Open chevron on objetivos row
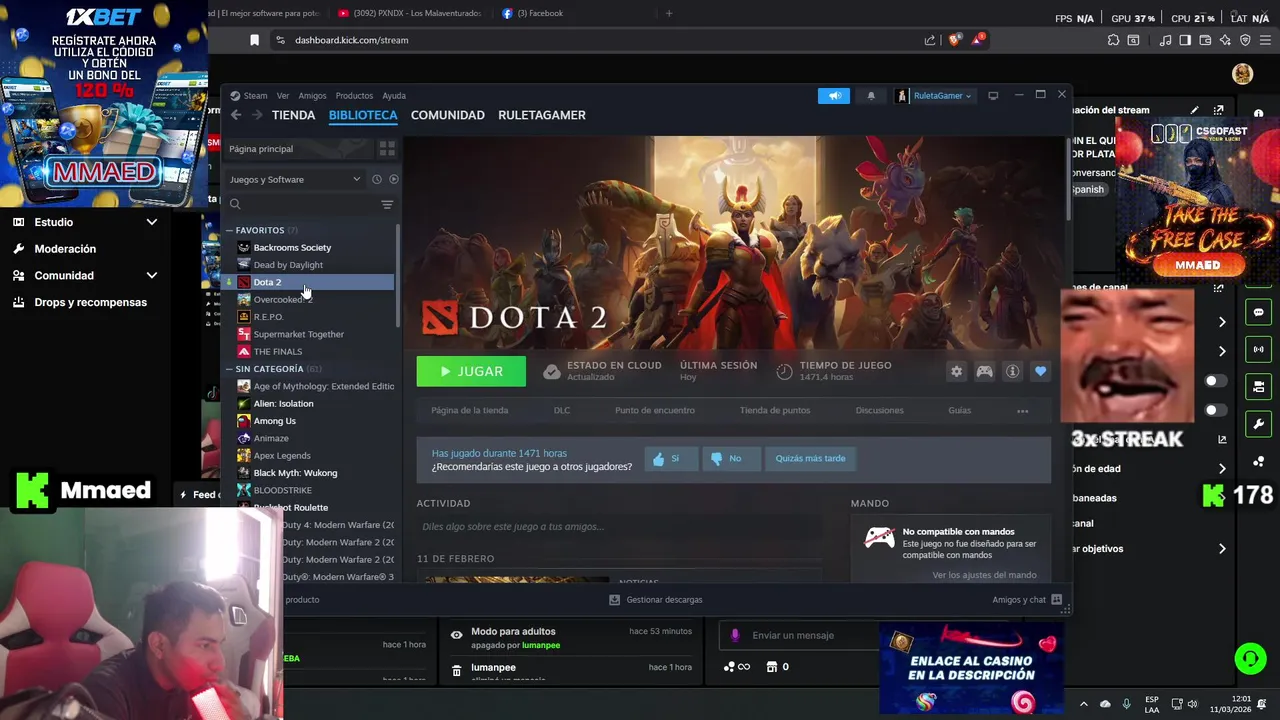 point(1222,549)
